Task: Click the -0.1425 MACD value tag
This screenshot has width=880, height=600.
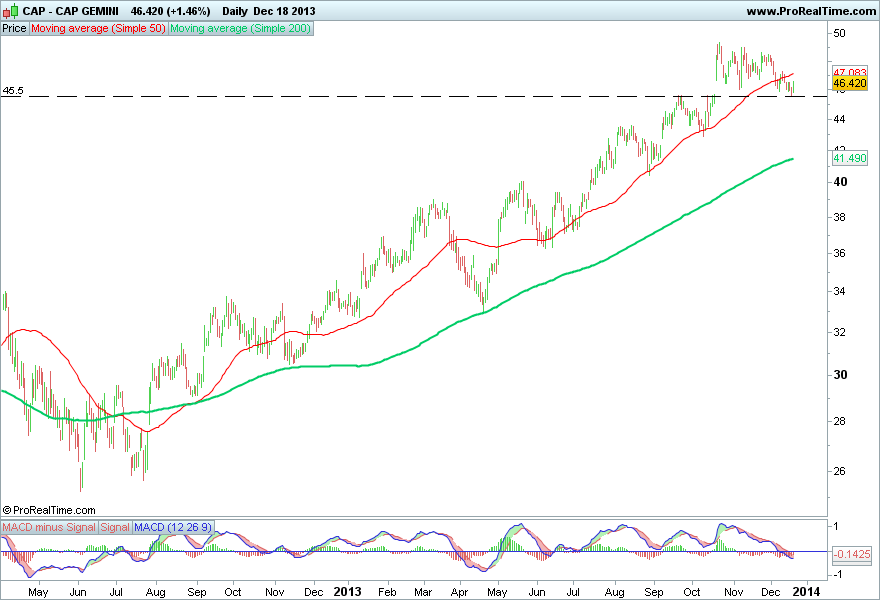Action: click(851, 554)
